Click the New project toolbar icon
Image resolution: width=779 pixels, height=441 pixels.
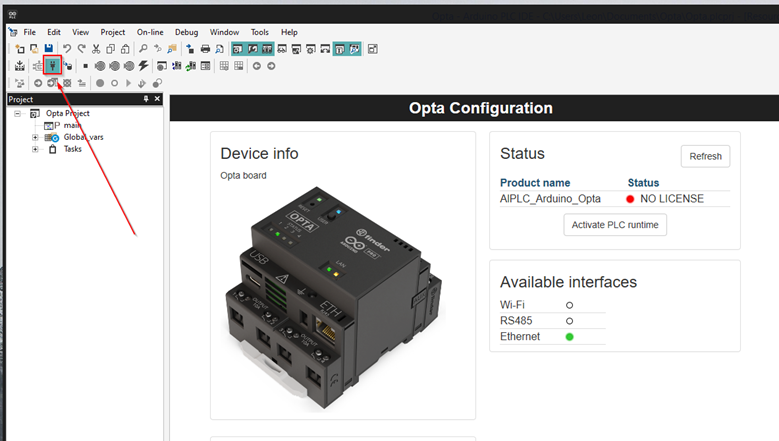point(19,49)
